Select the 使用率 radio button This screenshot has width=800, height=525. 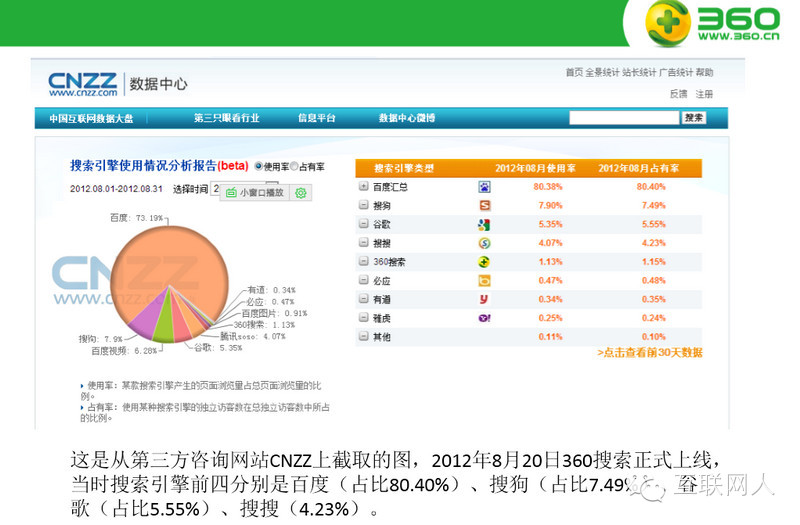(258, 166)
